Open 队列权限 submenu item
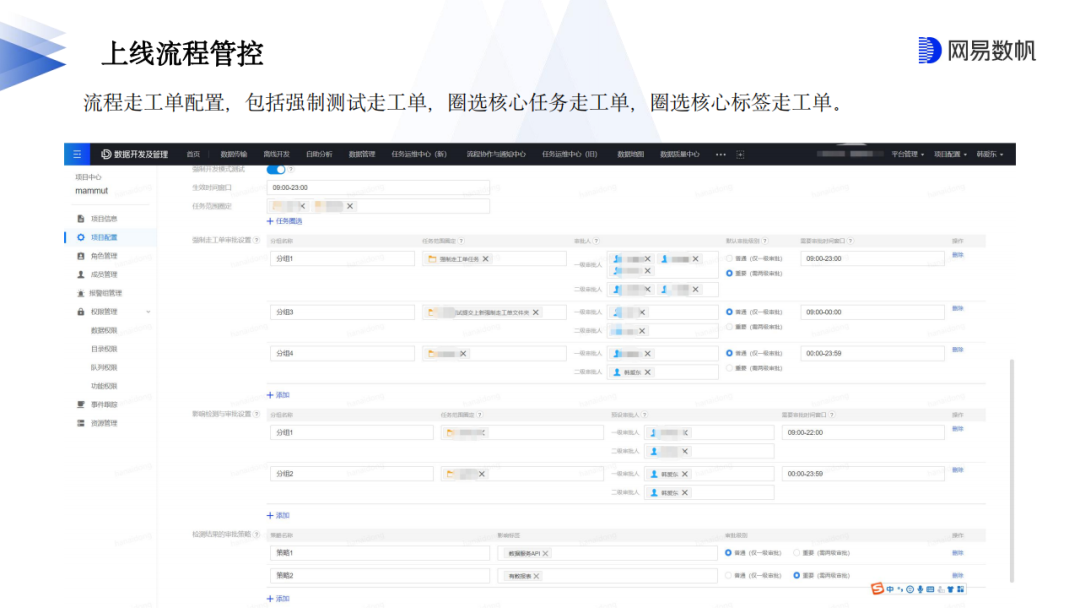This screenshot has height=608, width=1080. (x=104, y=368)
